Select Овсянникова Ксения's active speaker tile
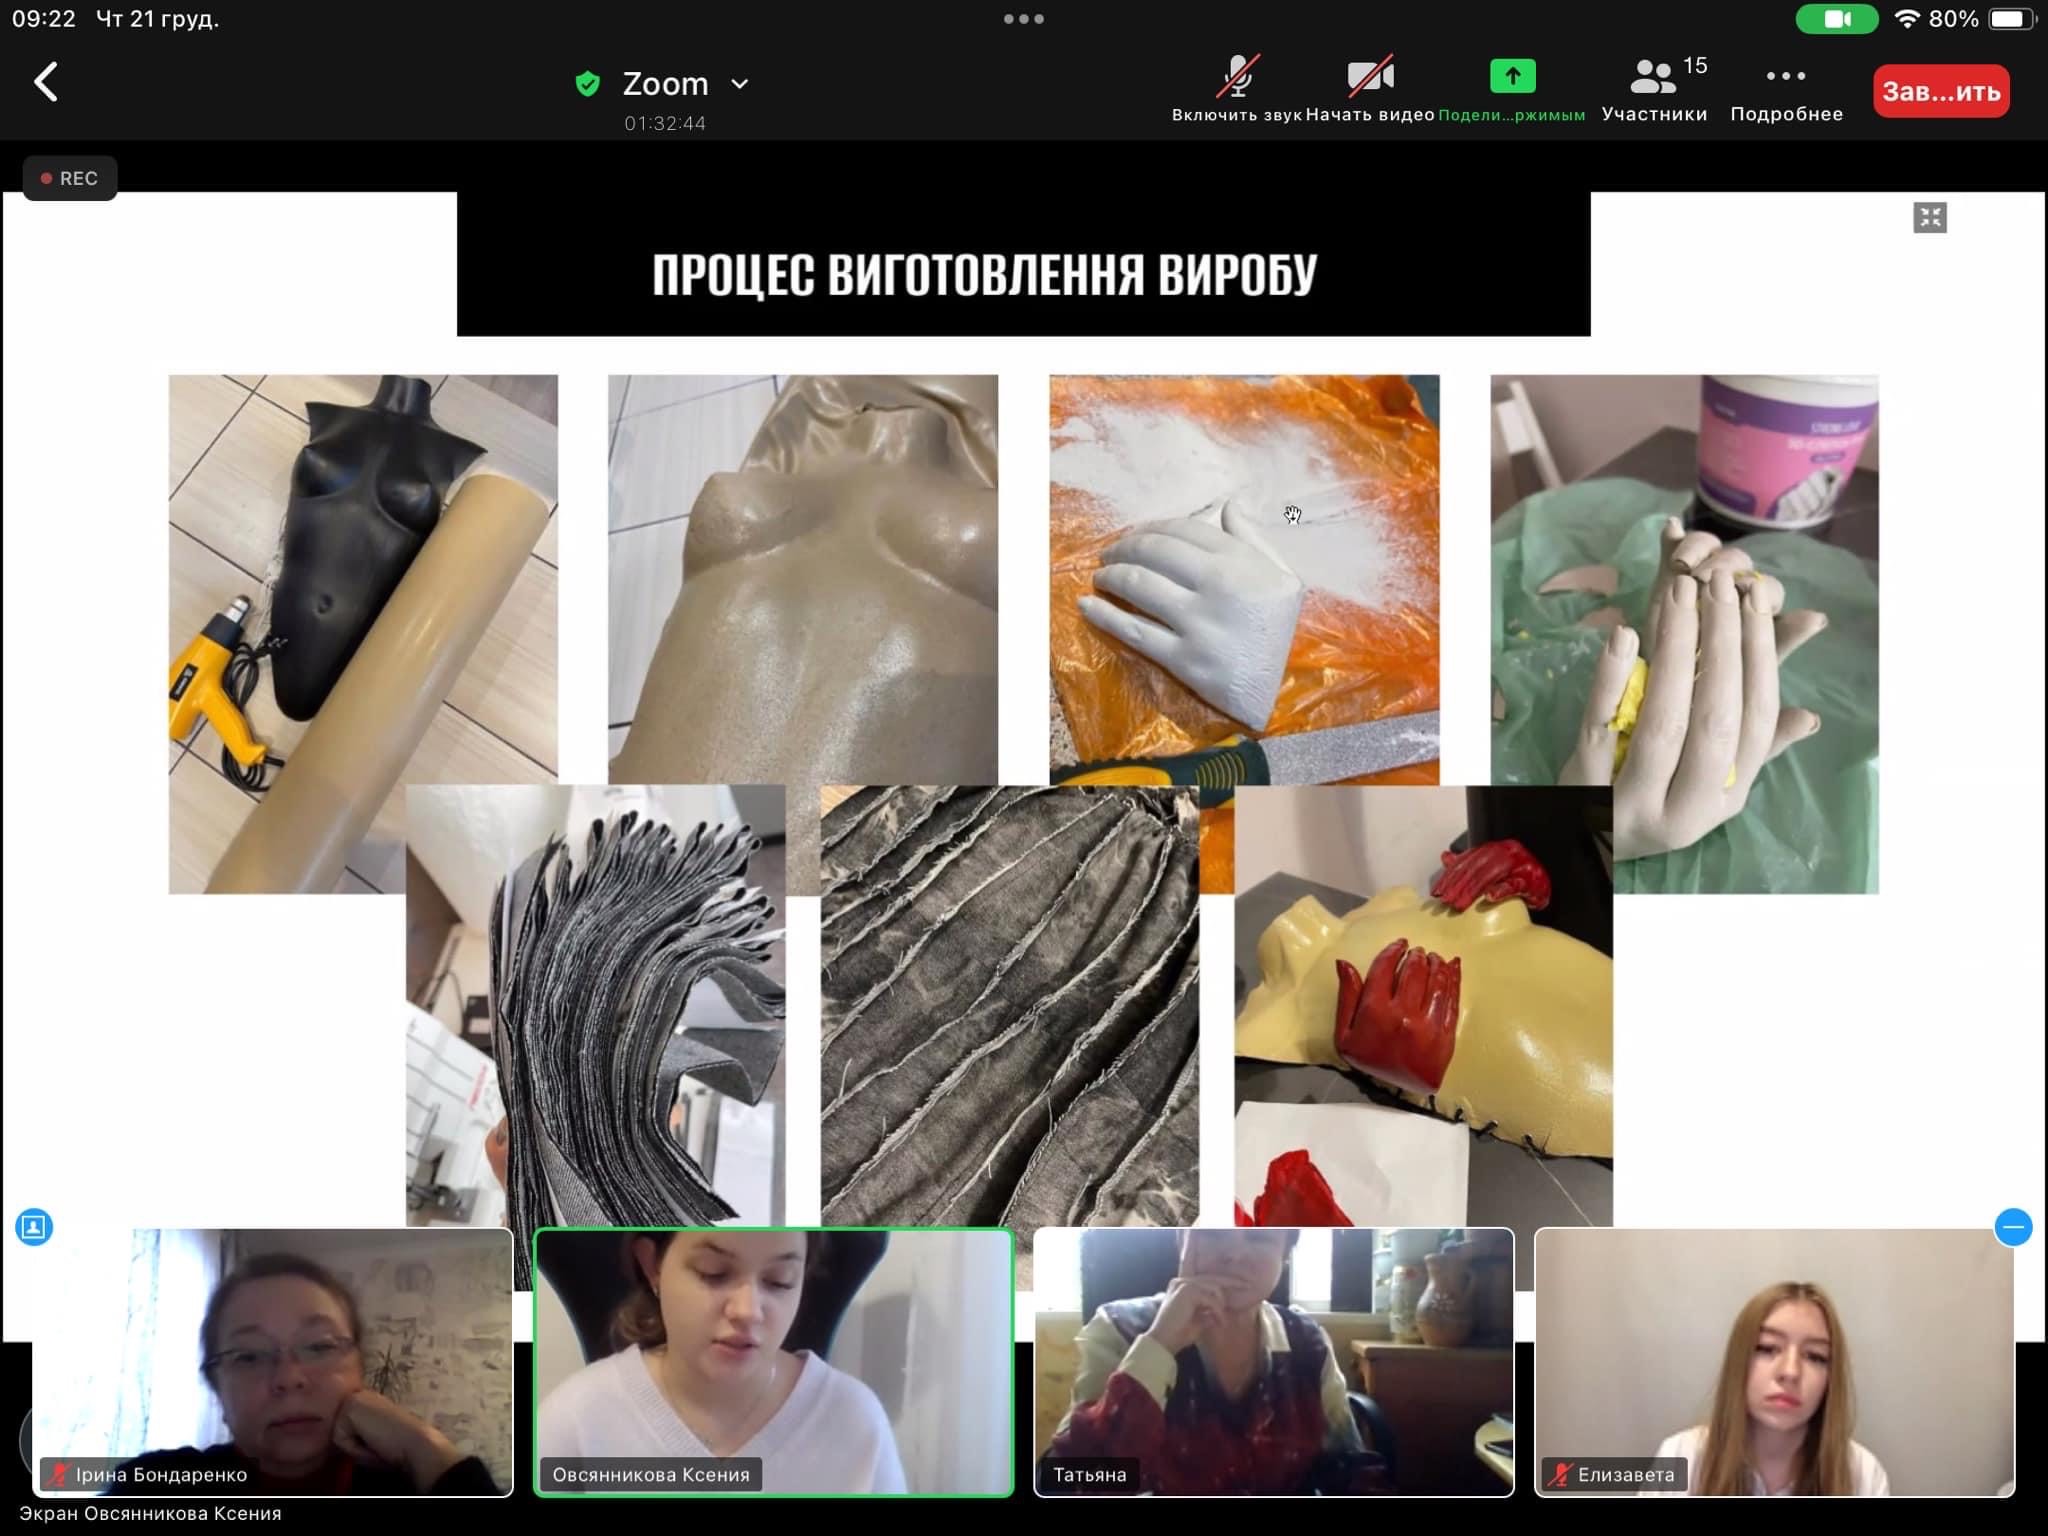The width and height of the screenshot is (2048, 1536). [774, 1362]
